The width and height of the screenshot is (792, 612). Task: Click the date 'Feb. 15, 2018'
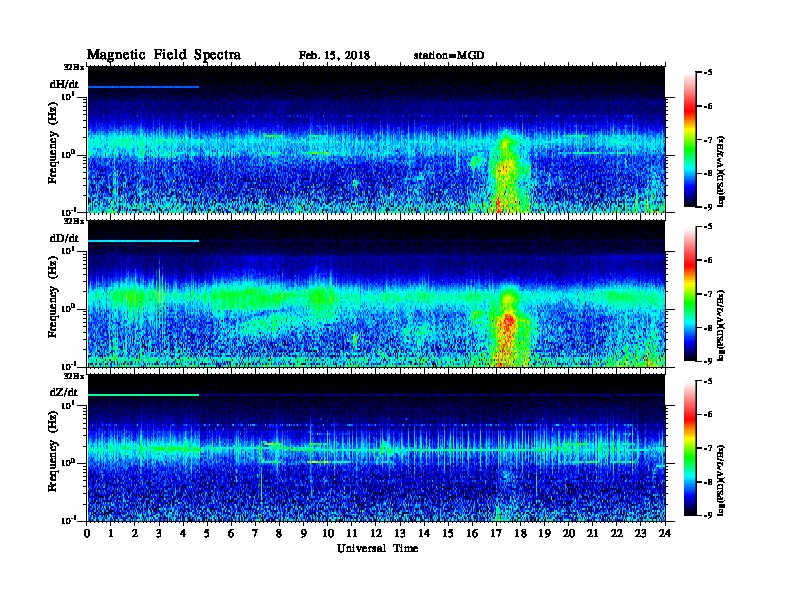tap(334, 56)
